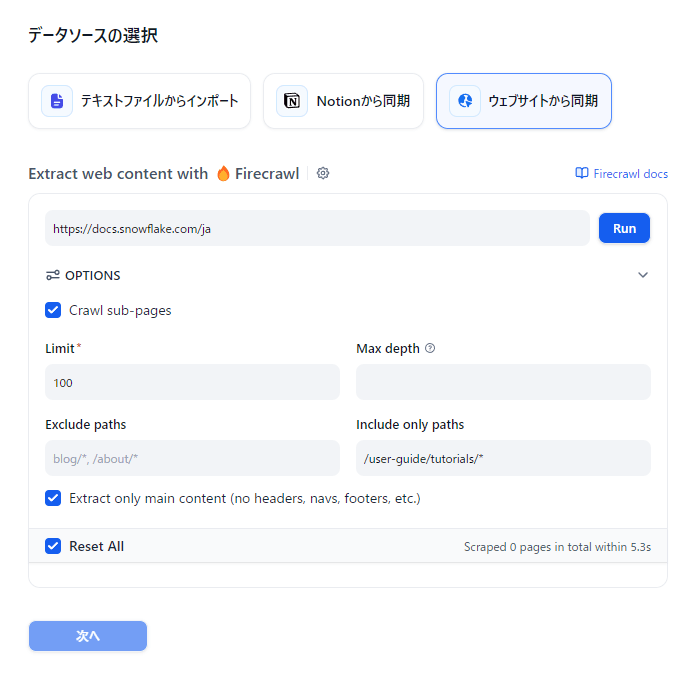Viewport: 694px width, 675px height.
Task: Toggle Extract only main content checkbox
Action: (x=53, y=498)
